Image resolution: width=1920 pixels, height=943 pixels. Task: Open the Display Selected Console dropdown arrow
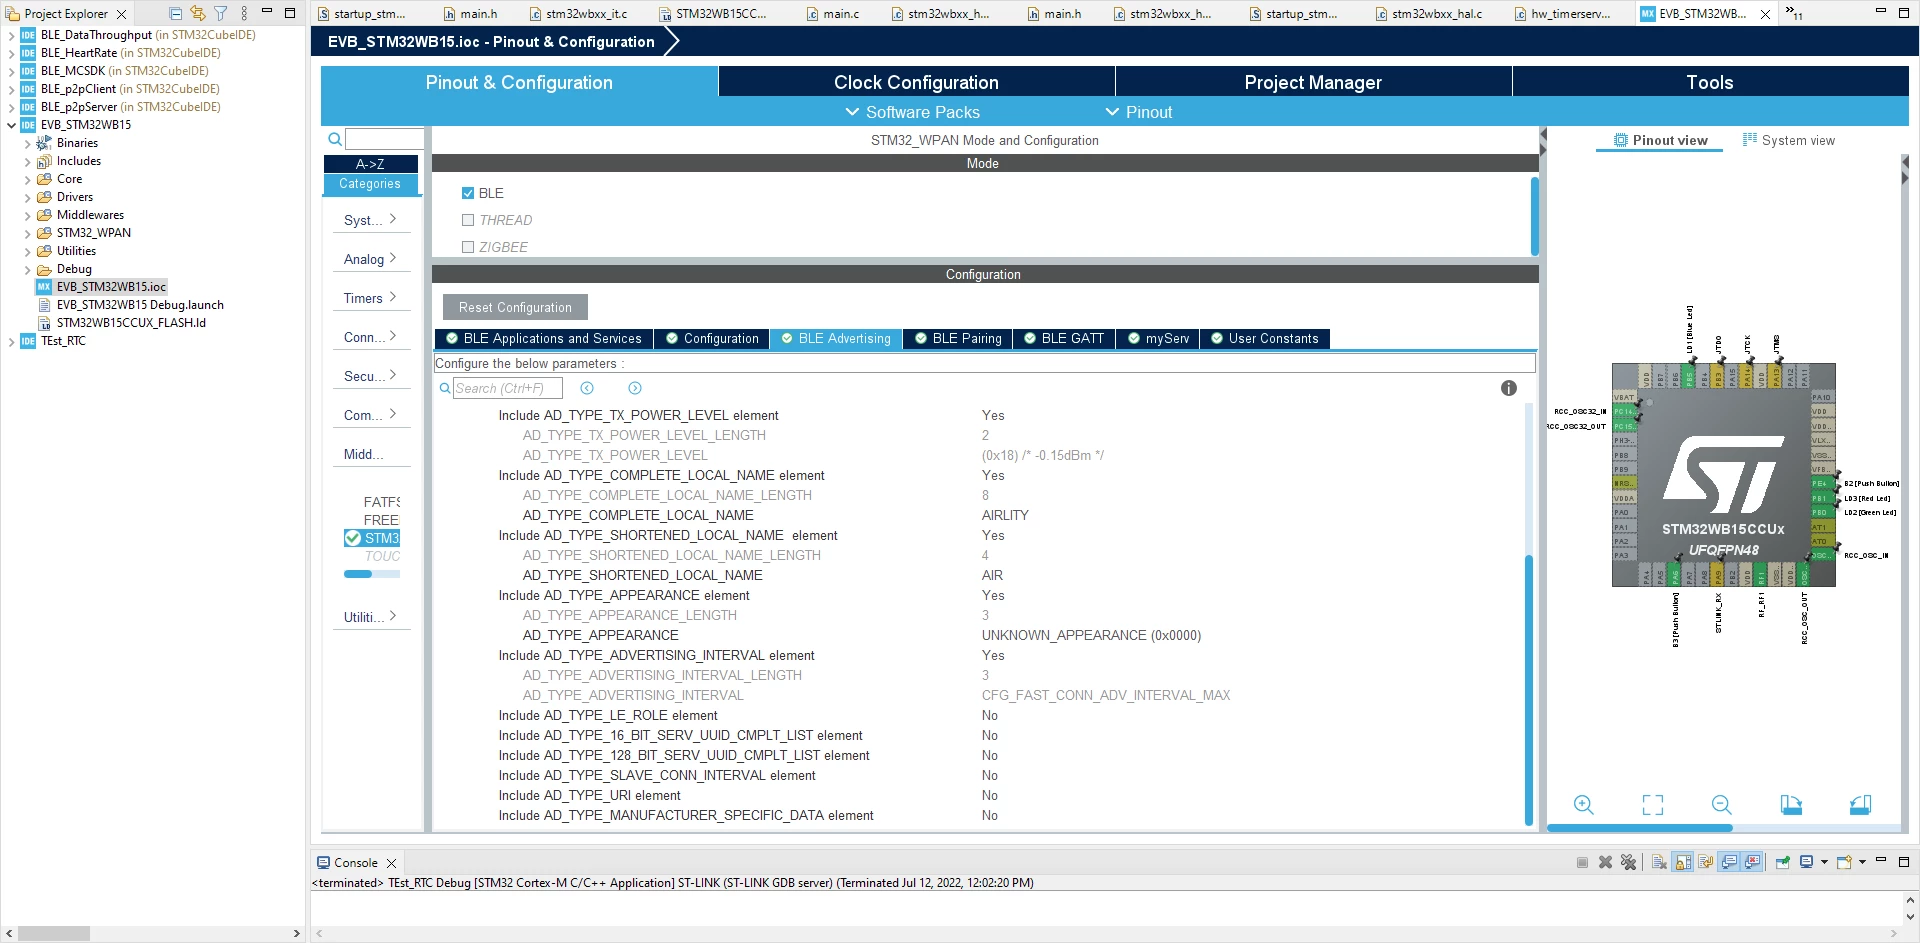click(x=1824, y=862)
